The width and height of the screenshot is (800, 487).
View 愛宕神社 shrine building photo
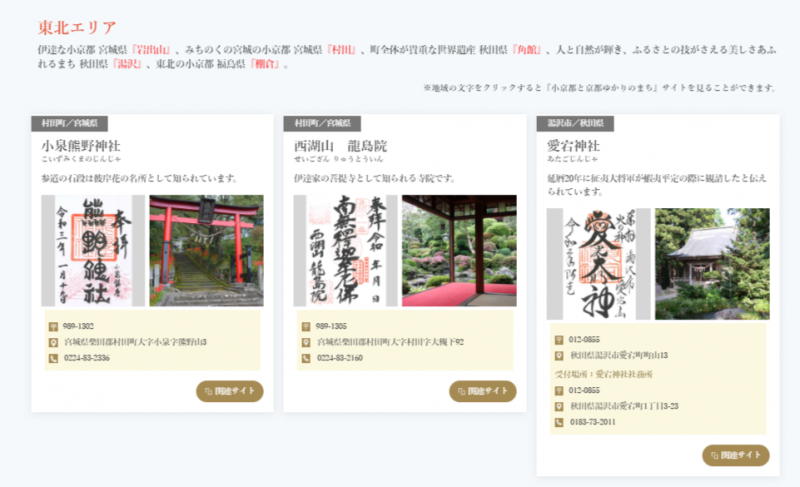point(712,264)
